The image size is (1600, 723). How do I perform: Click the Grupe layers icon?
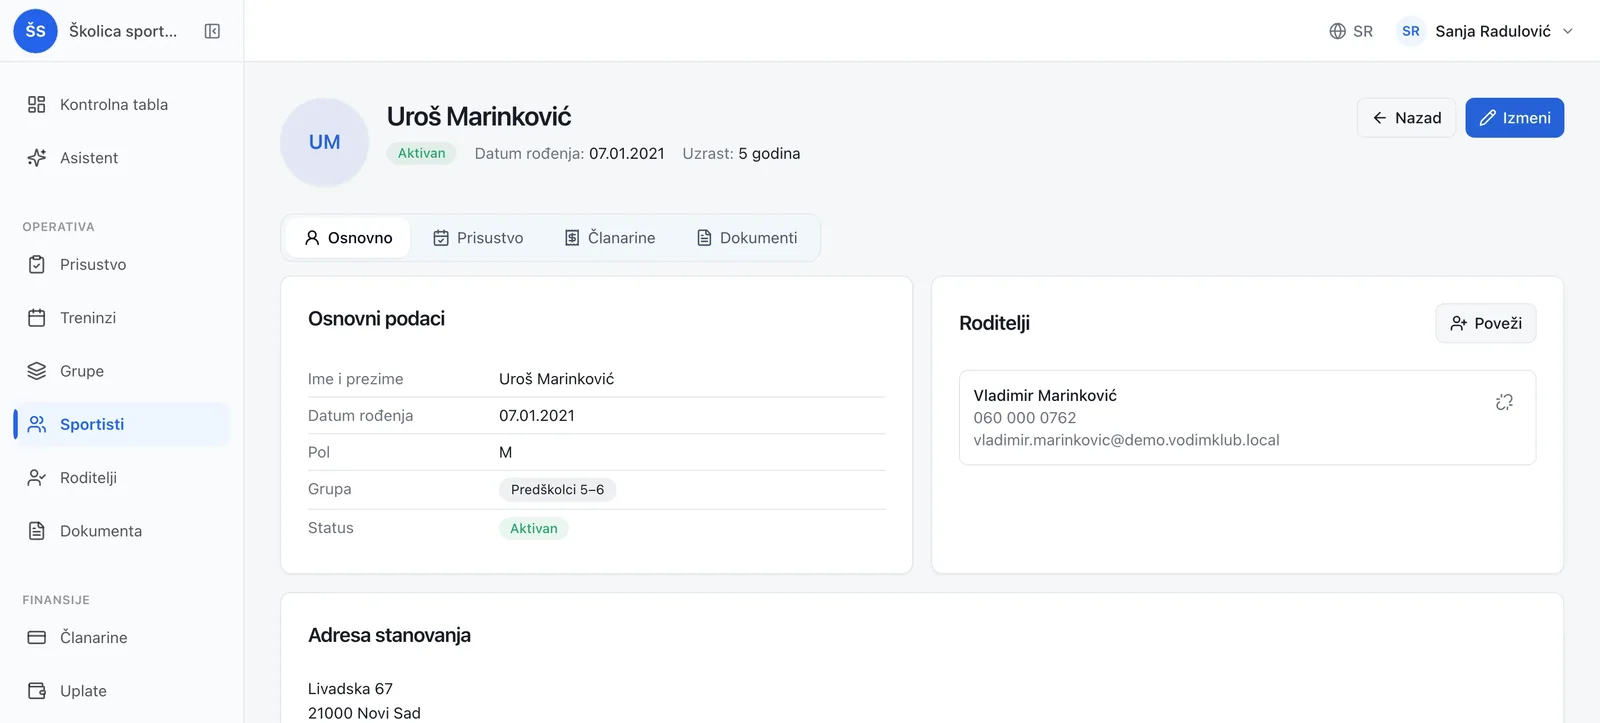tap(37, 371)
